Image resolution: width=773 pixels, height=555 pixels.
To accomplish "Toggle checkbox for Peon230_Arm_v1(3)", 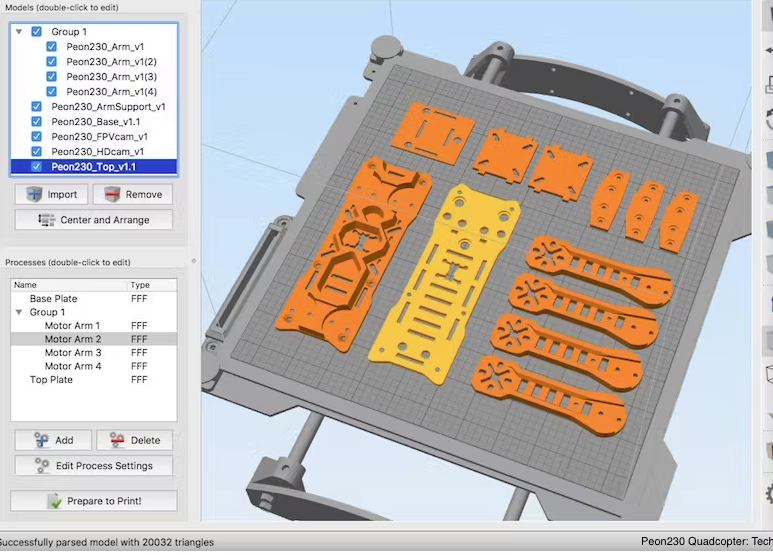I will tap(51, 76).
